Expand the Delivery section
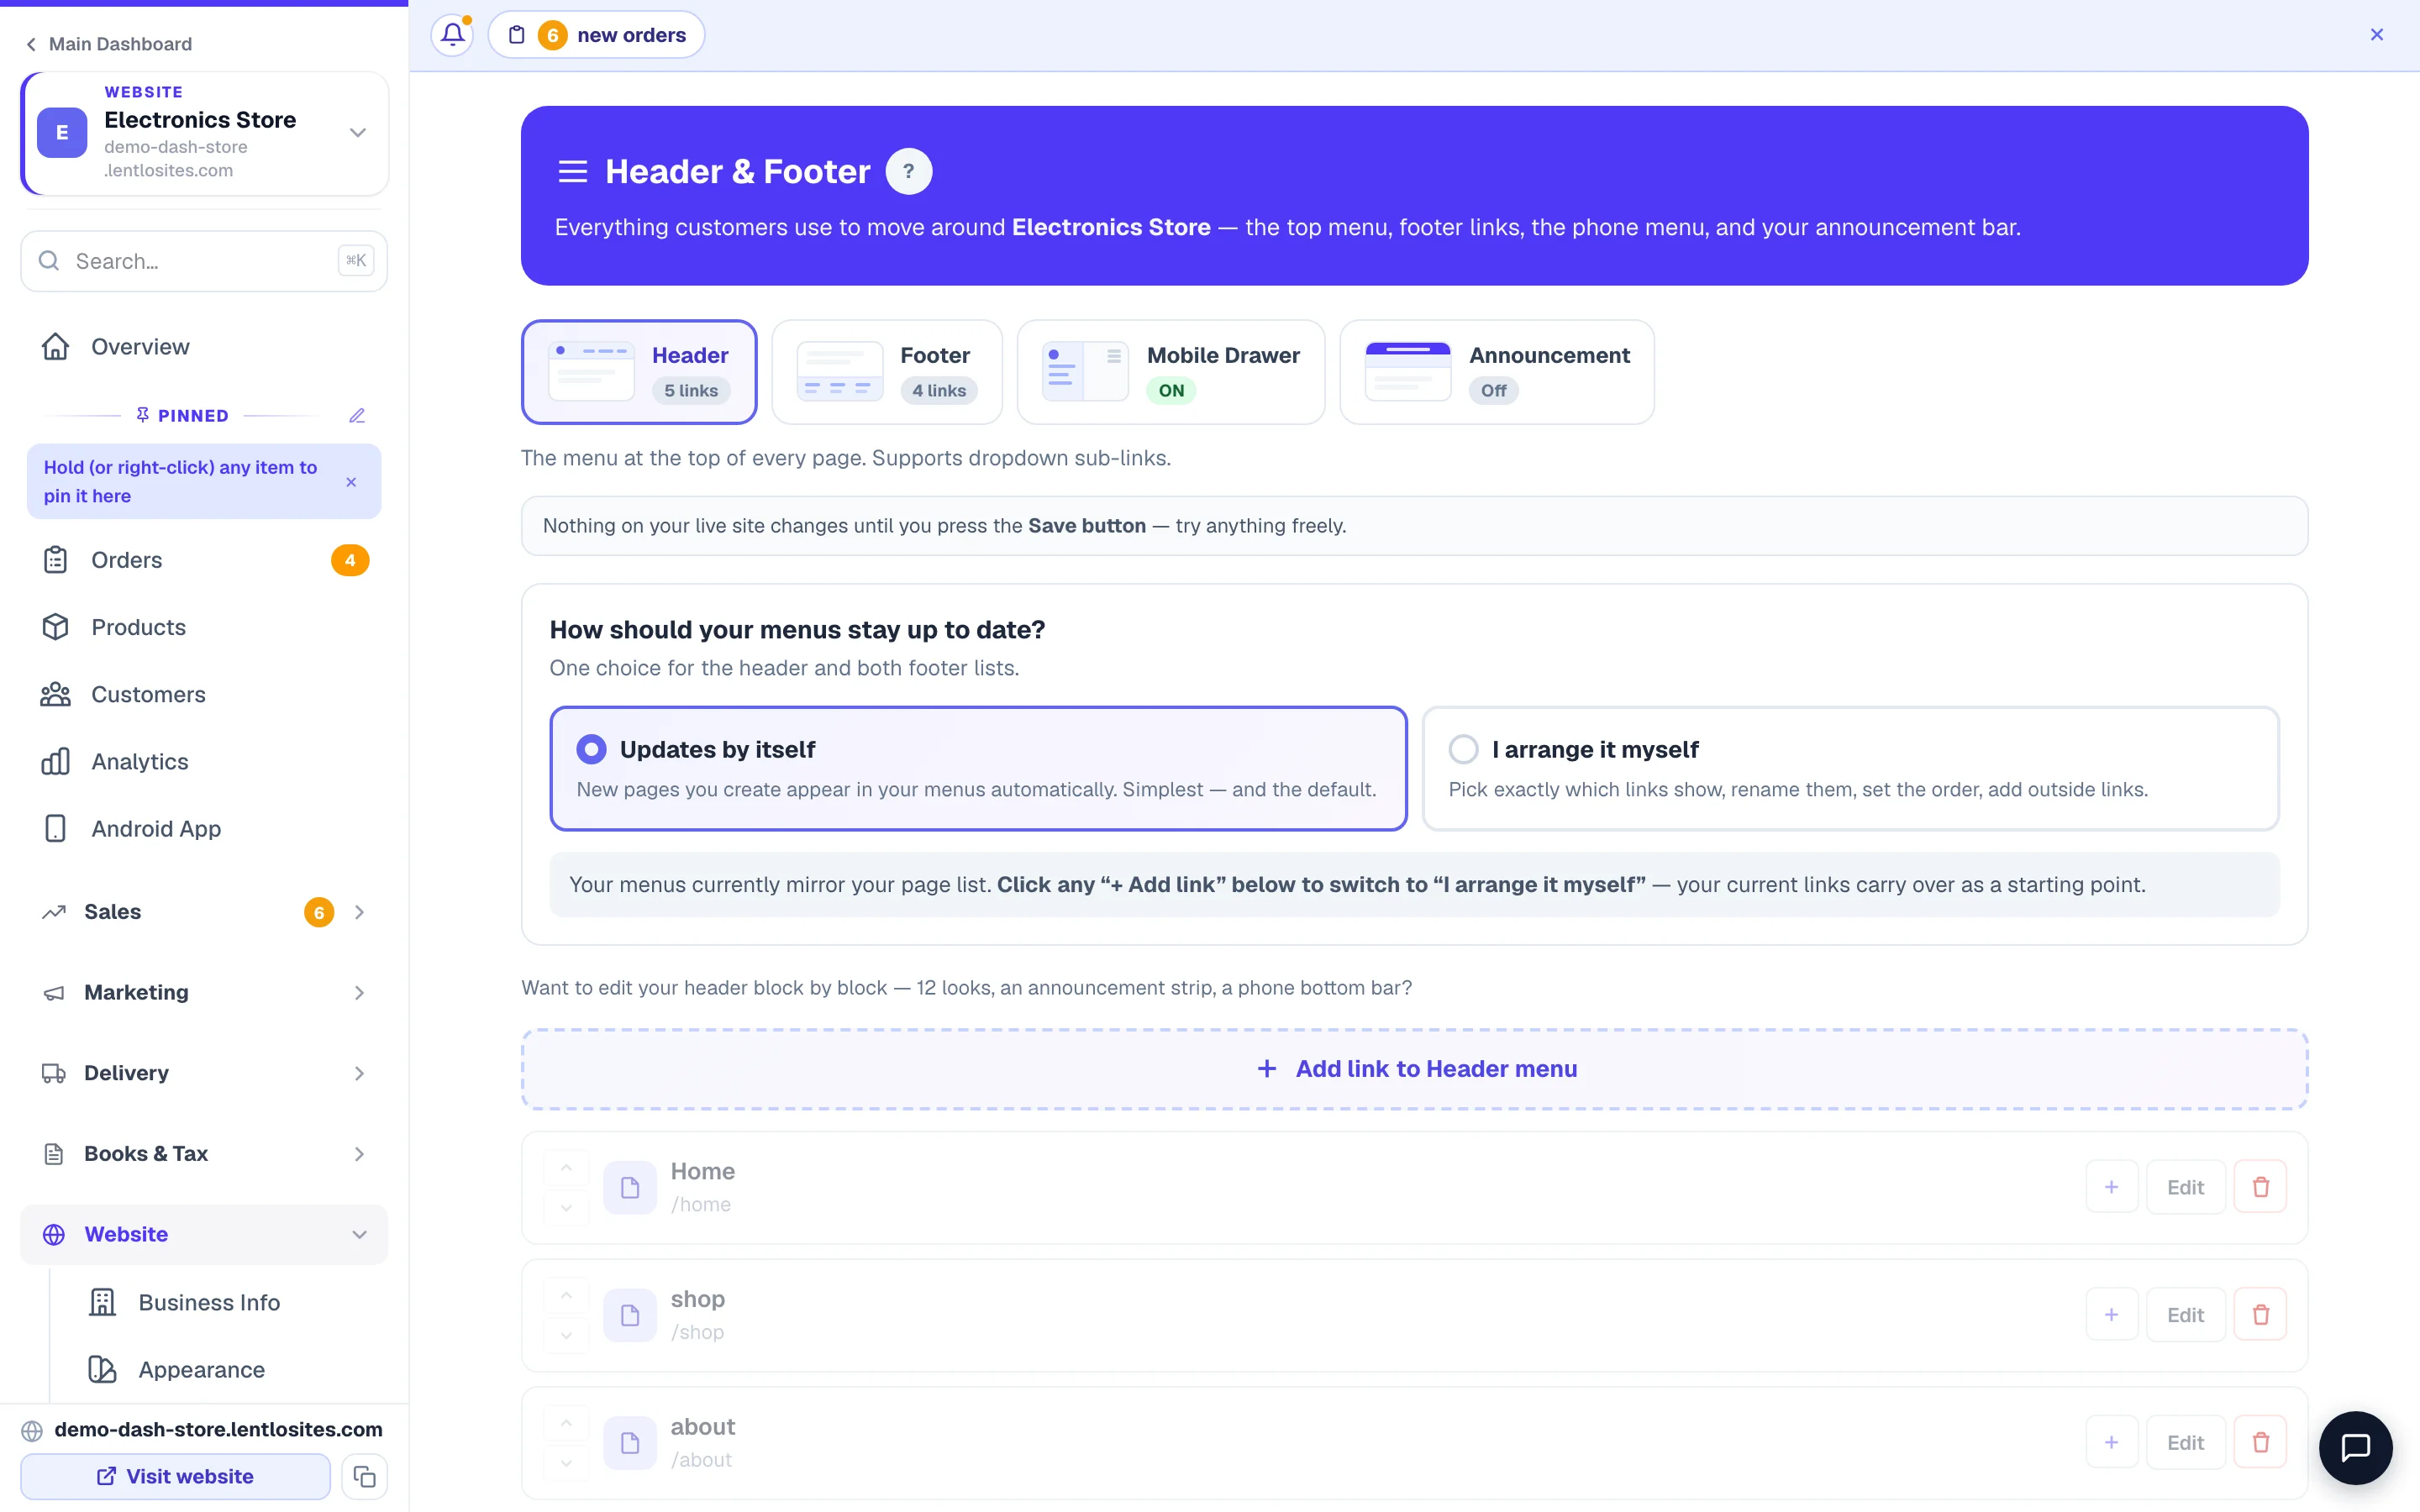Viewport: 2420px width, 1512px height. 204,1073
